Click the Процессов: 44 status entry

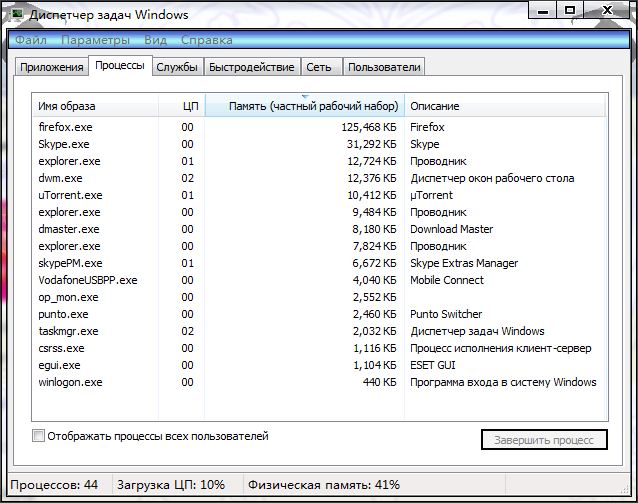point(54,485)
